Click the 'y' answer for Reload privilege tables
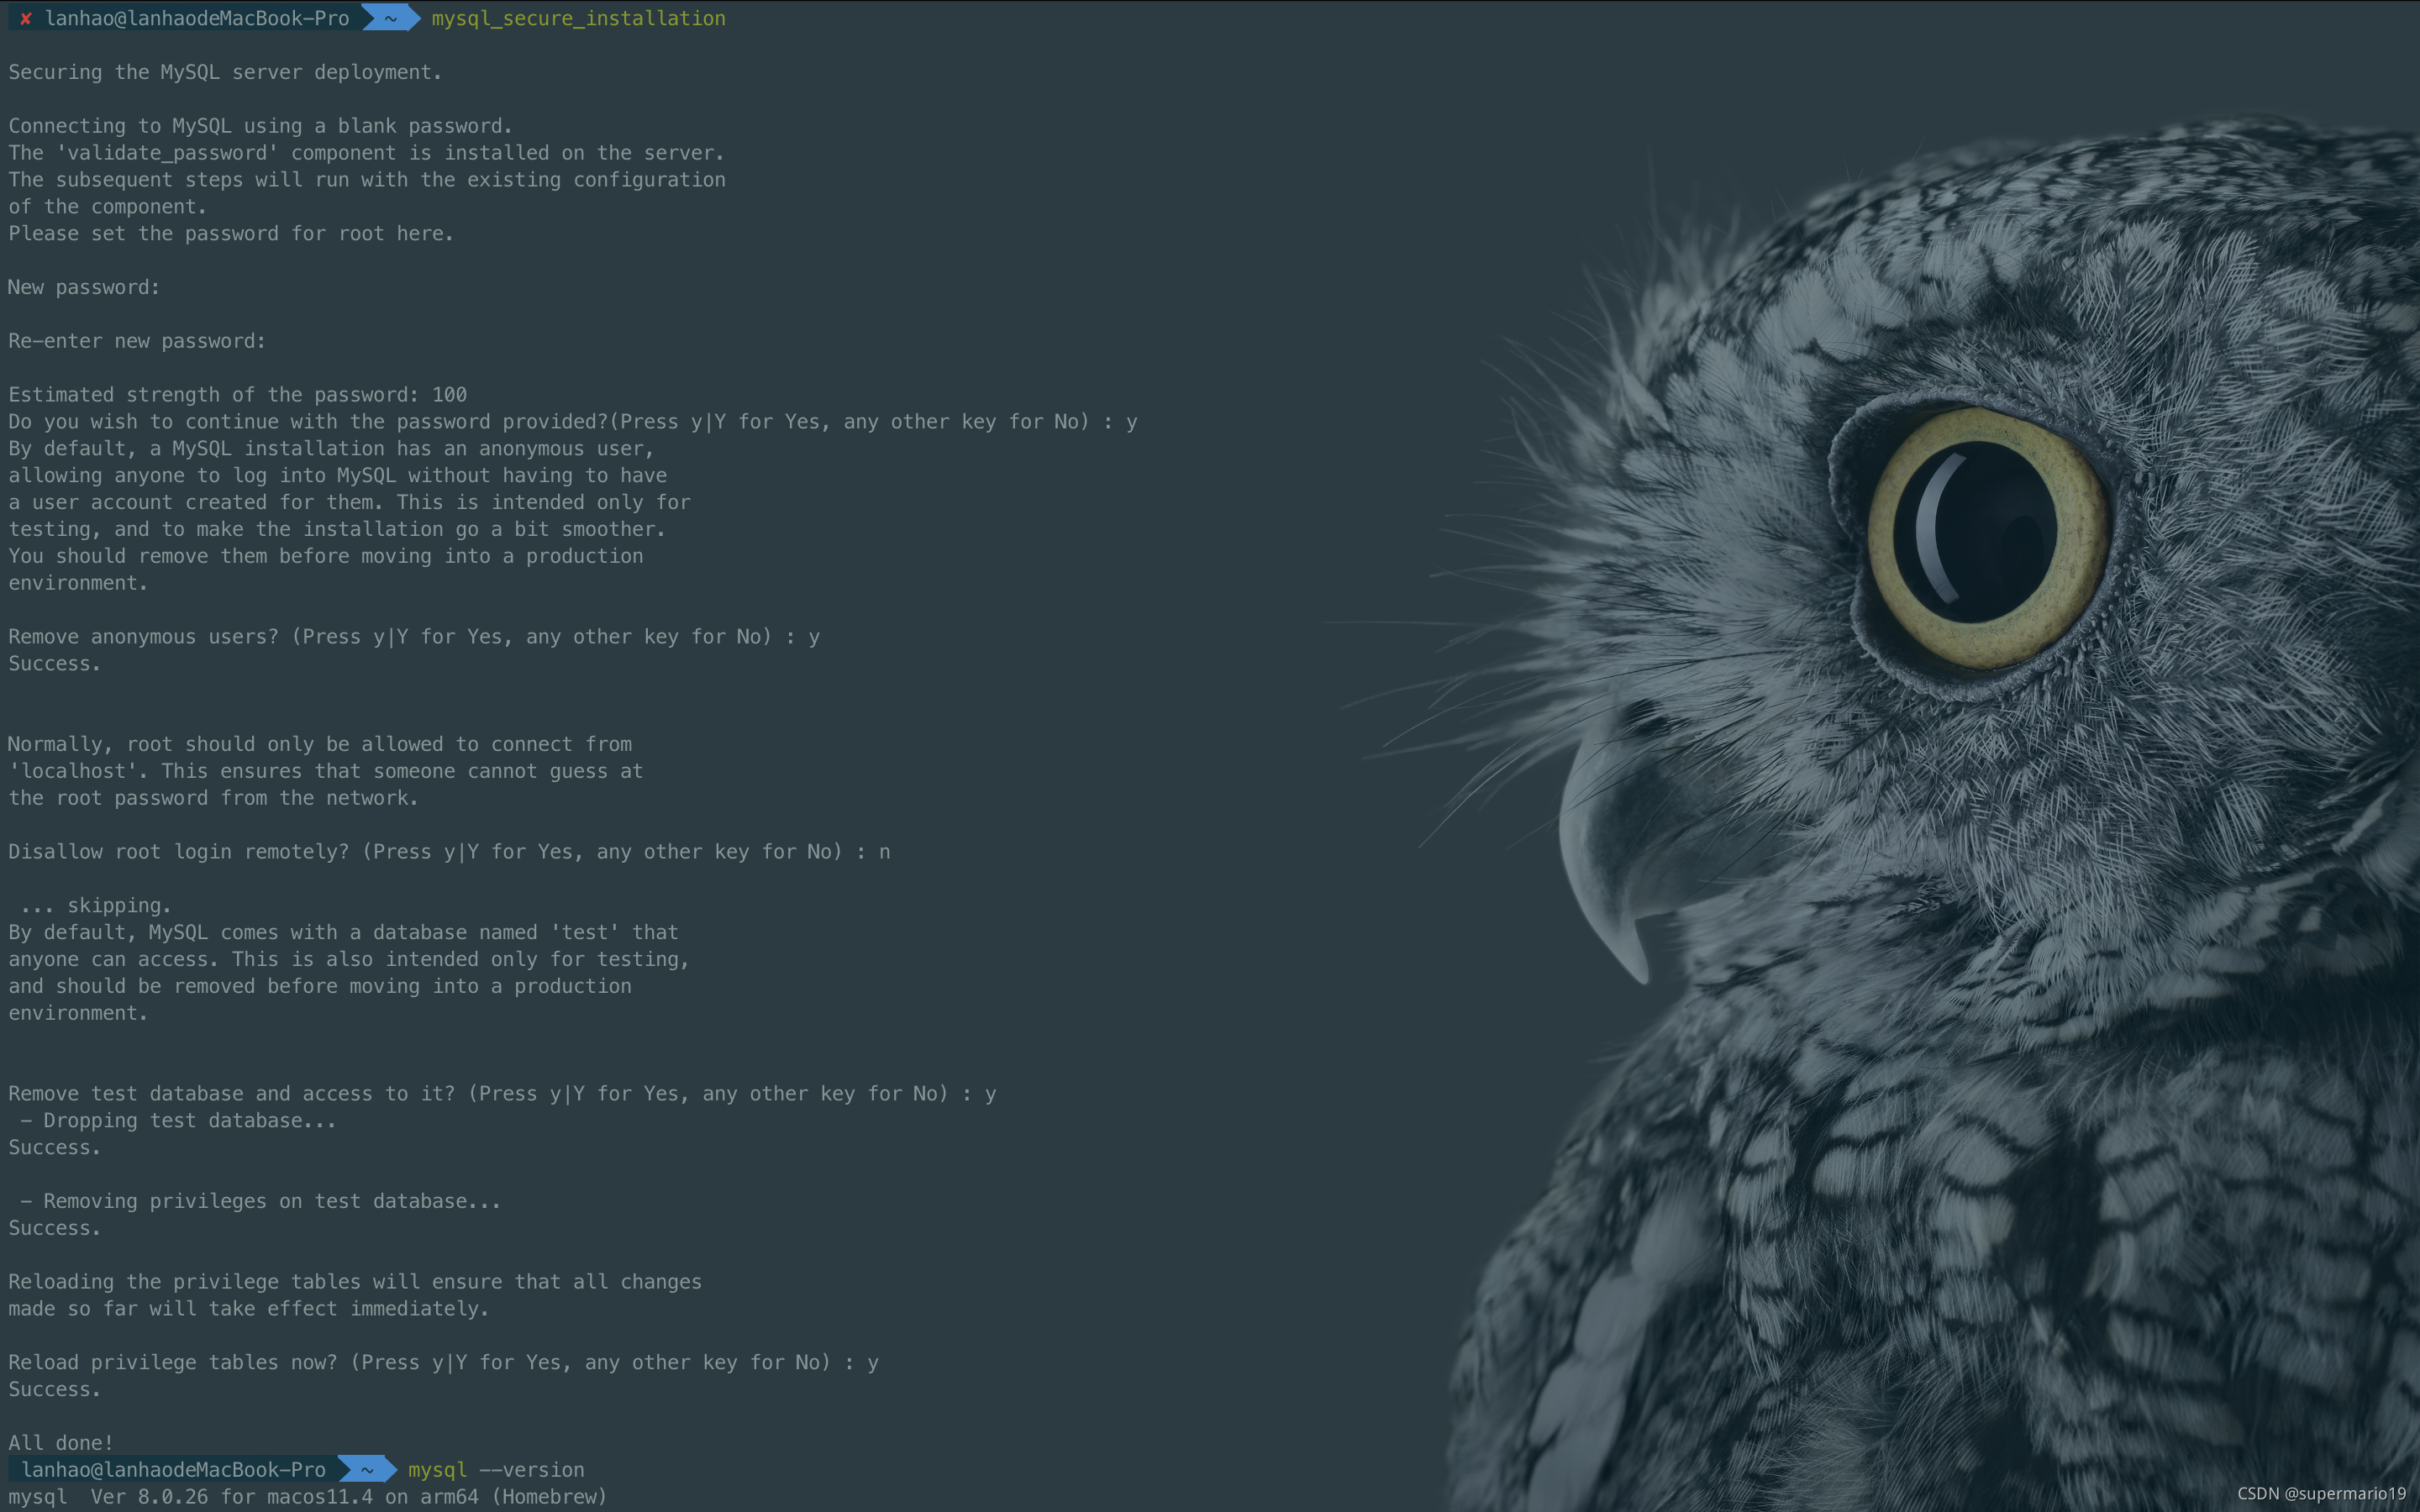 tap(873, 1362)
